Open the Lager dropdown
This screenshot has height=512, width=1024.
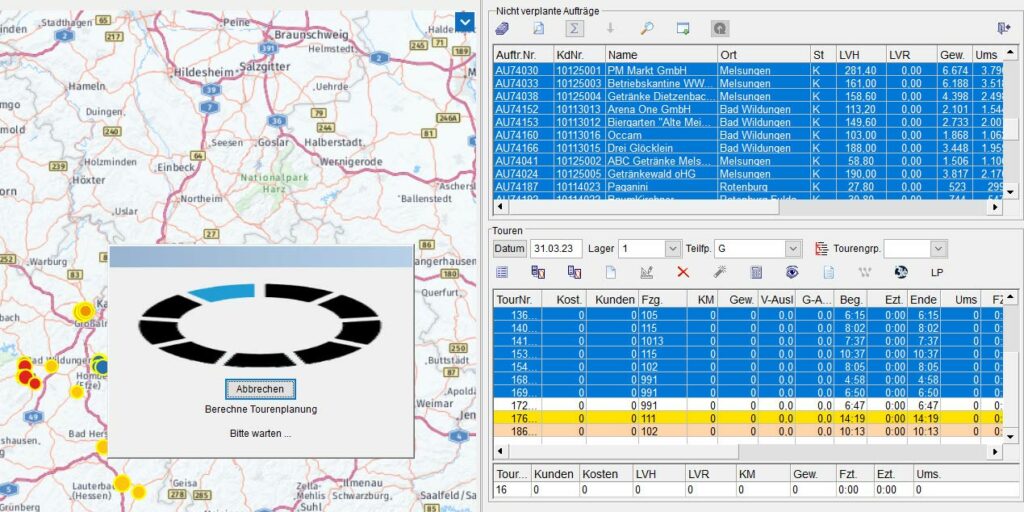tap(671, 248)
